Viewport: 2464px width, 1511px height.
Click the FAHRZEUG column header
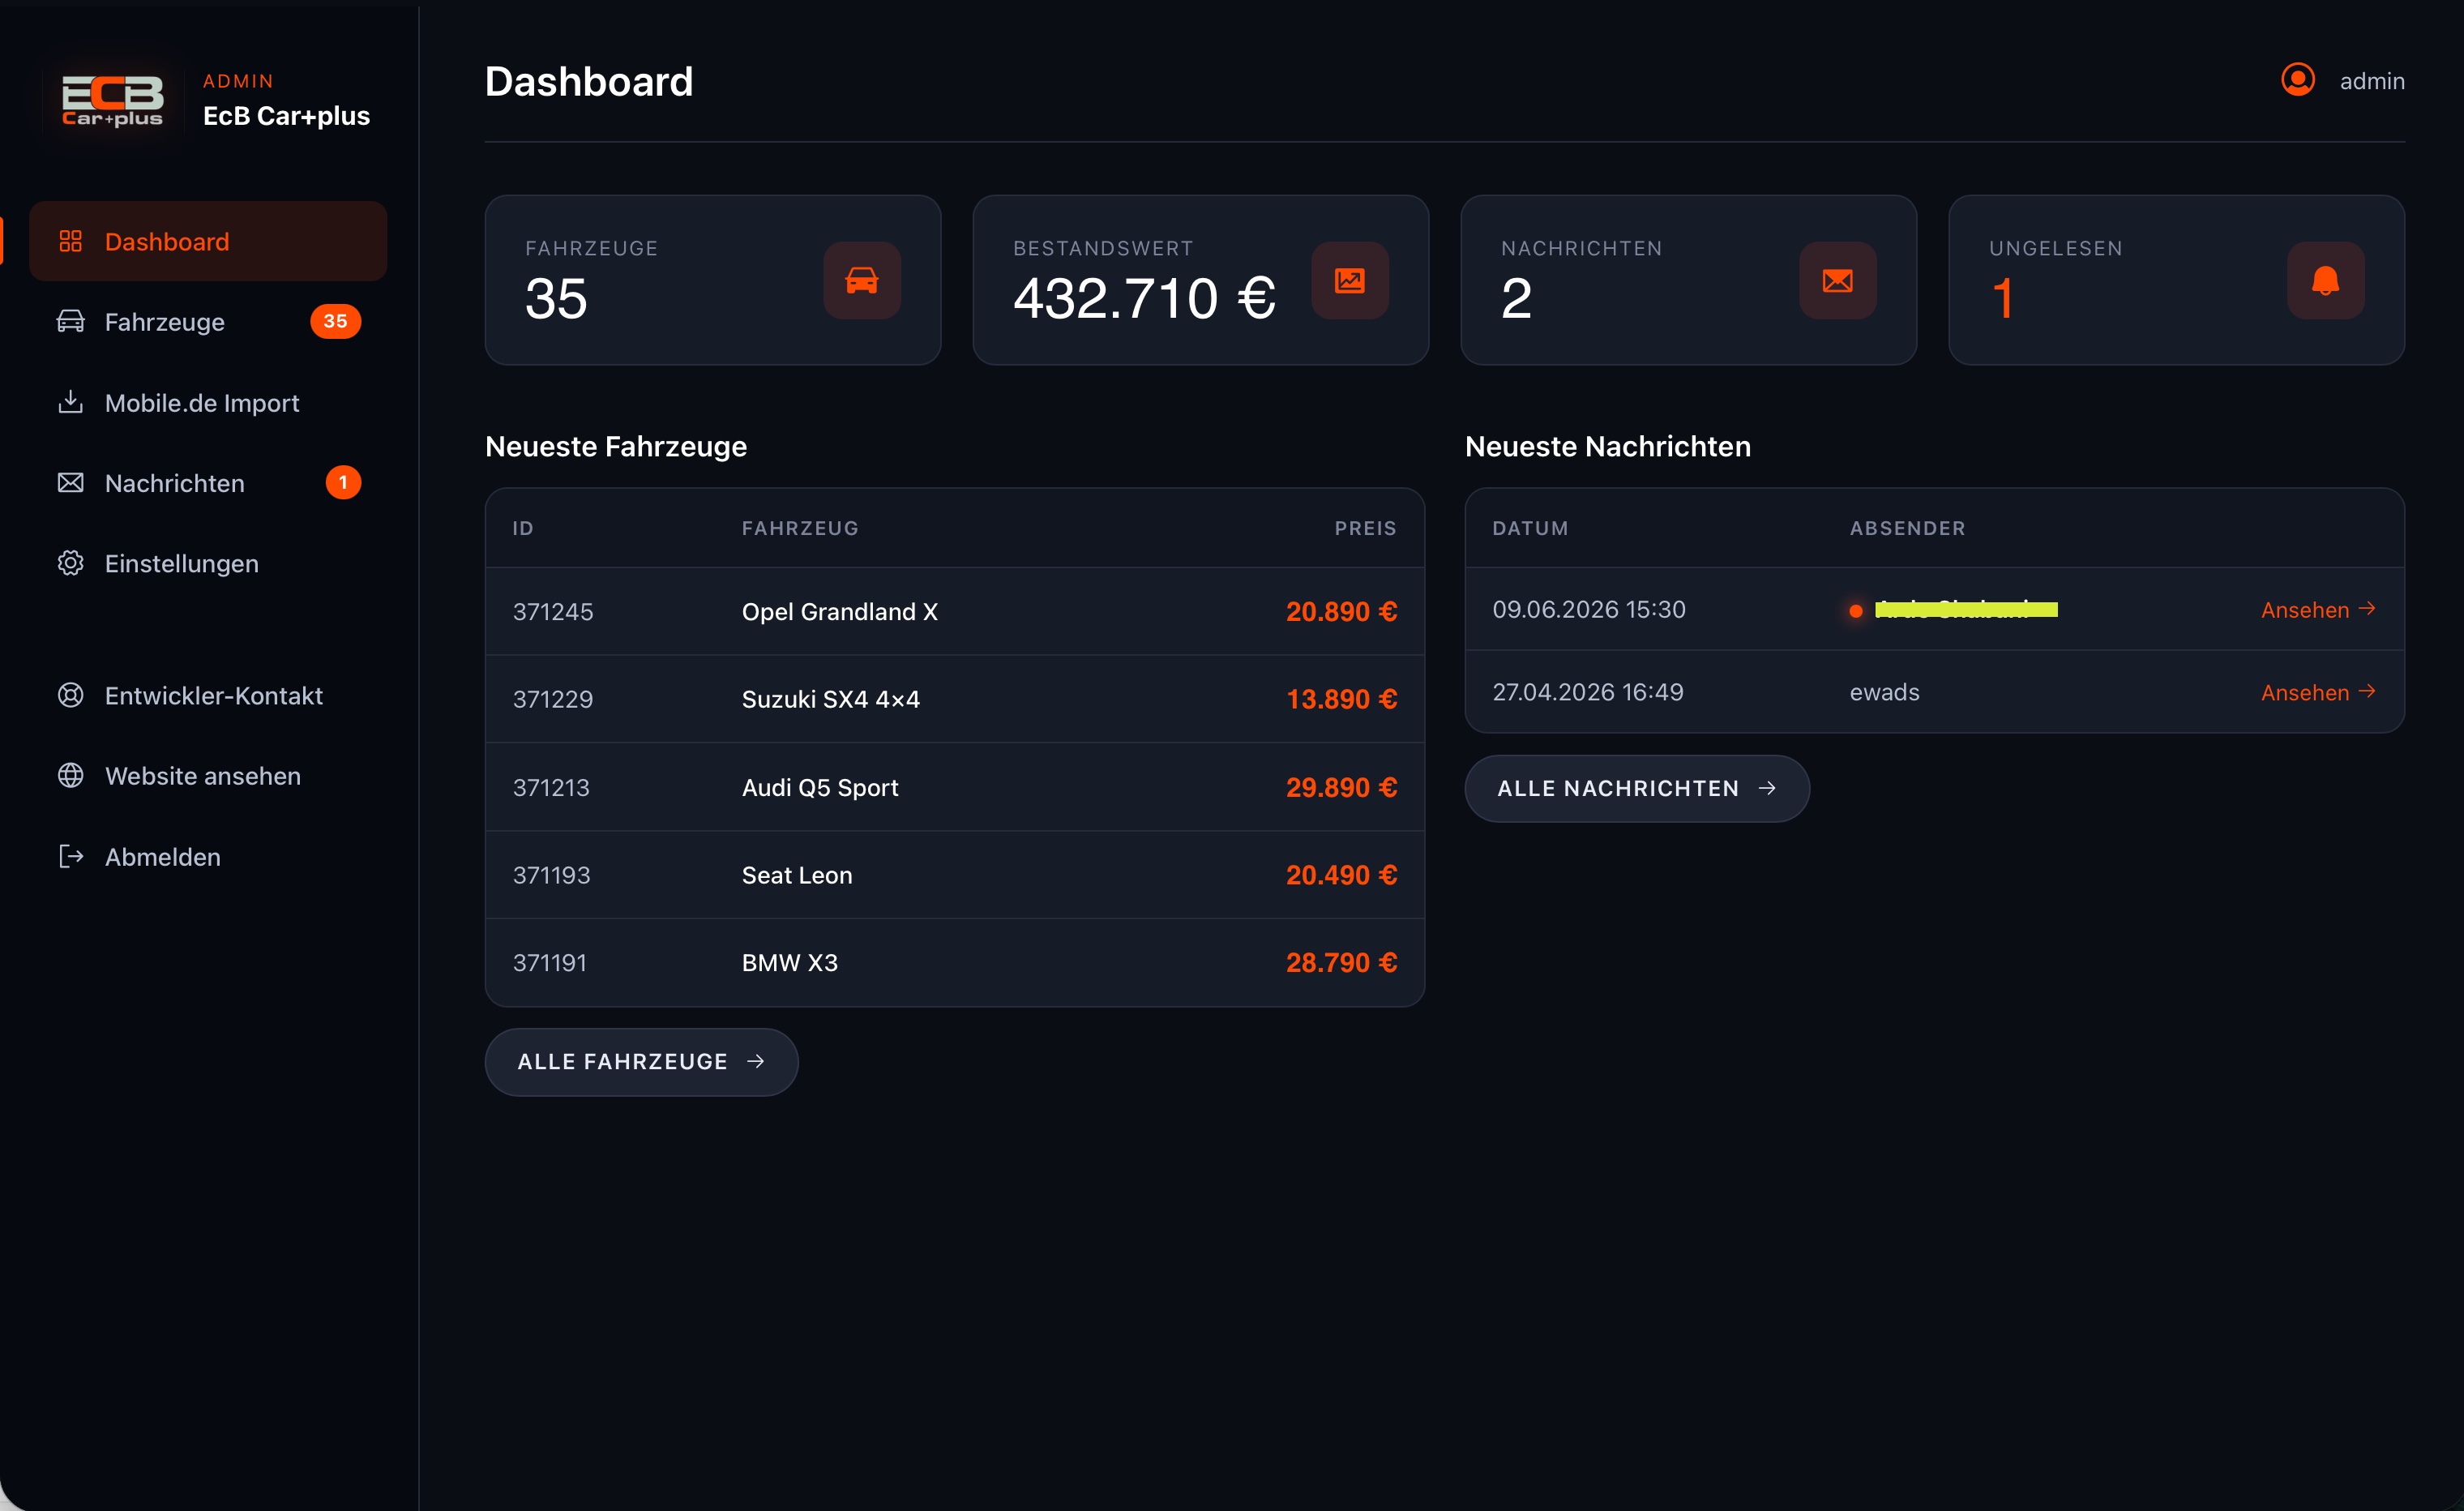(x=800, y=528)
